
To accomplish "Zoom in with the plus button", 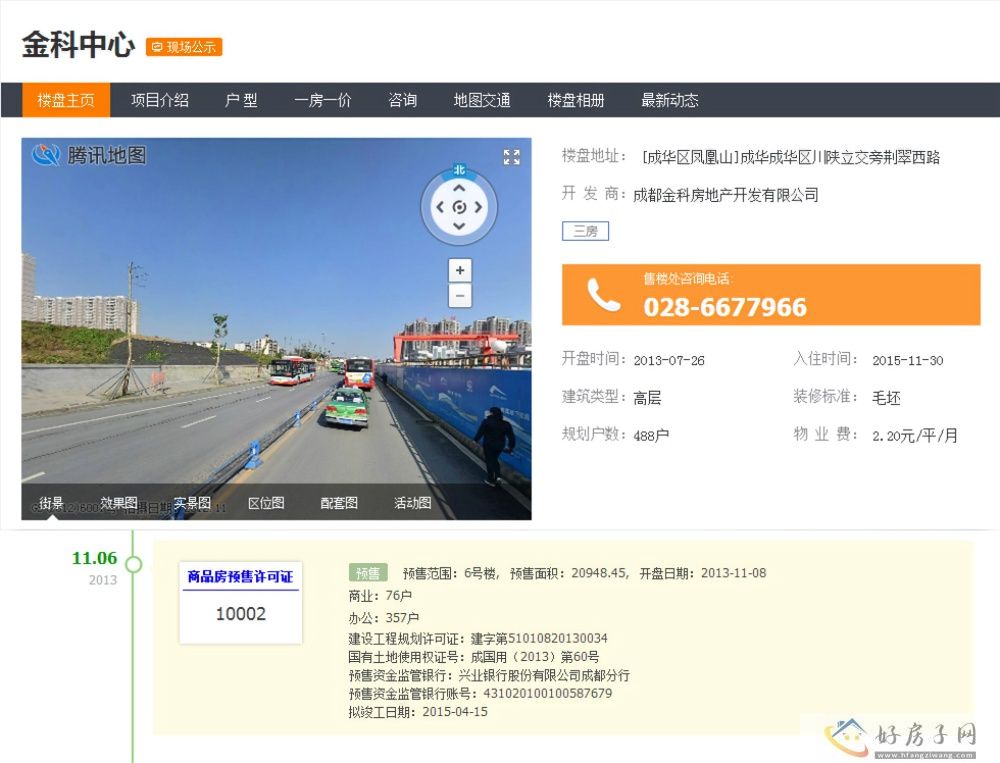I will (x=460, y=270).
